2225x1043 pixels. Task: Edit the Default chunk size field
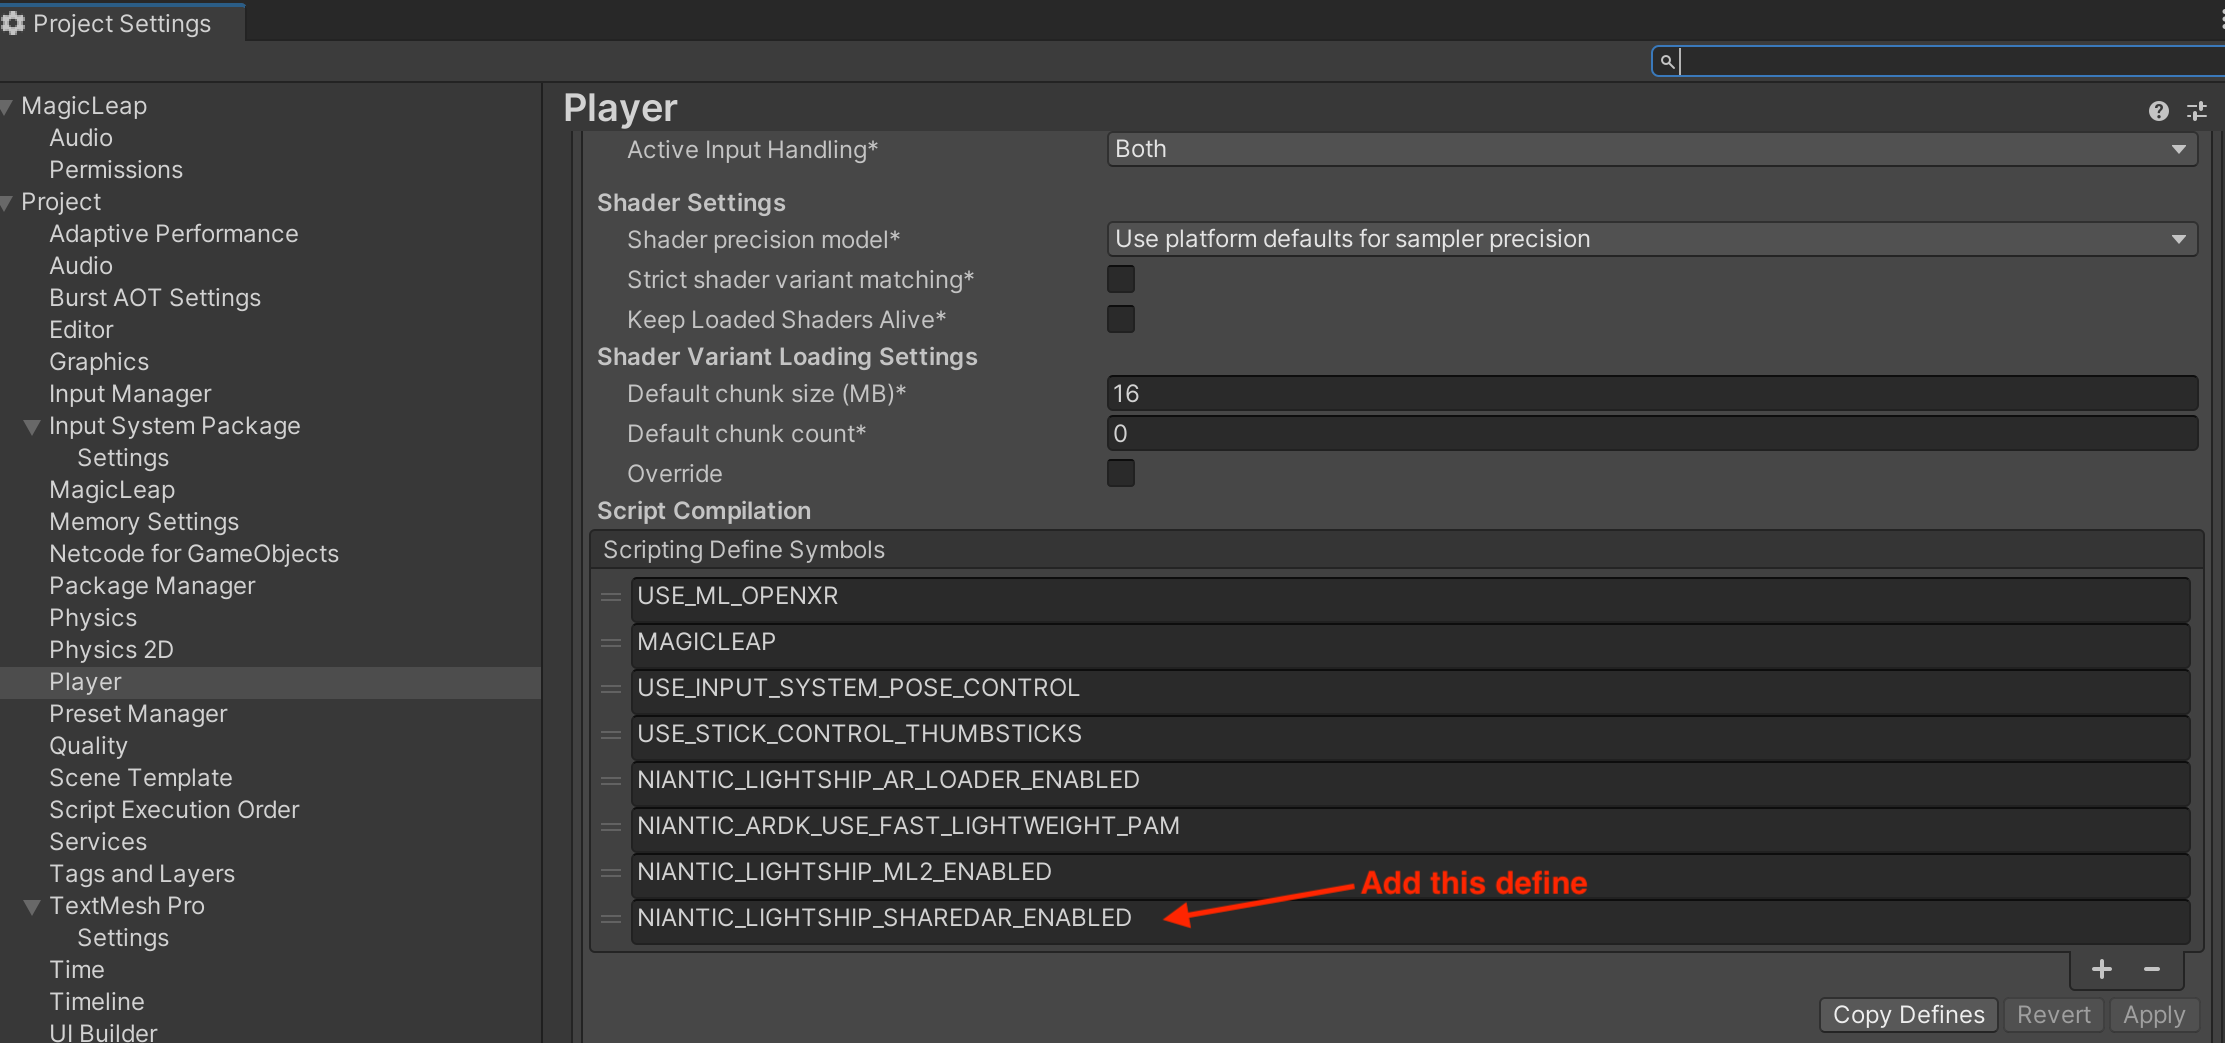[x=1652, y=393]
